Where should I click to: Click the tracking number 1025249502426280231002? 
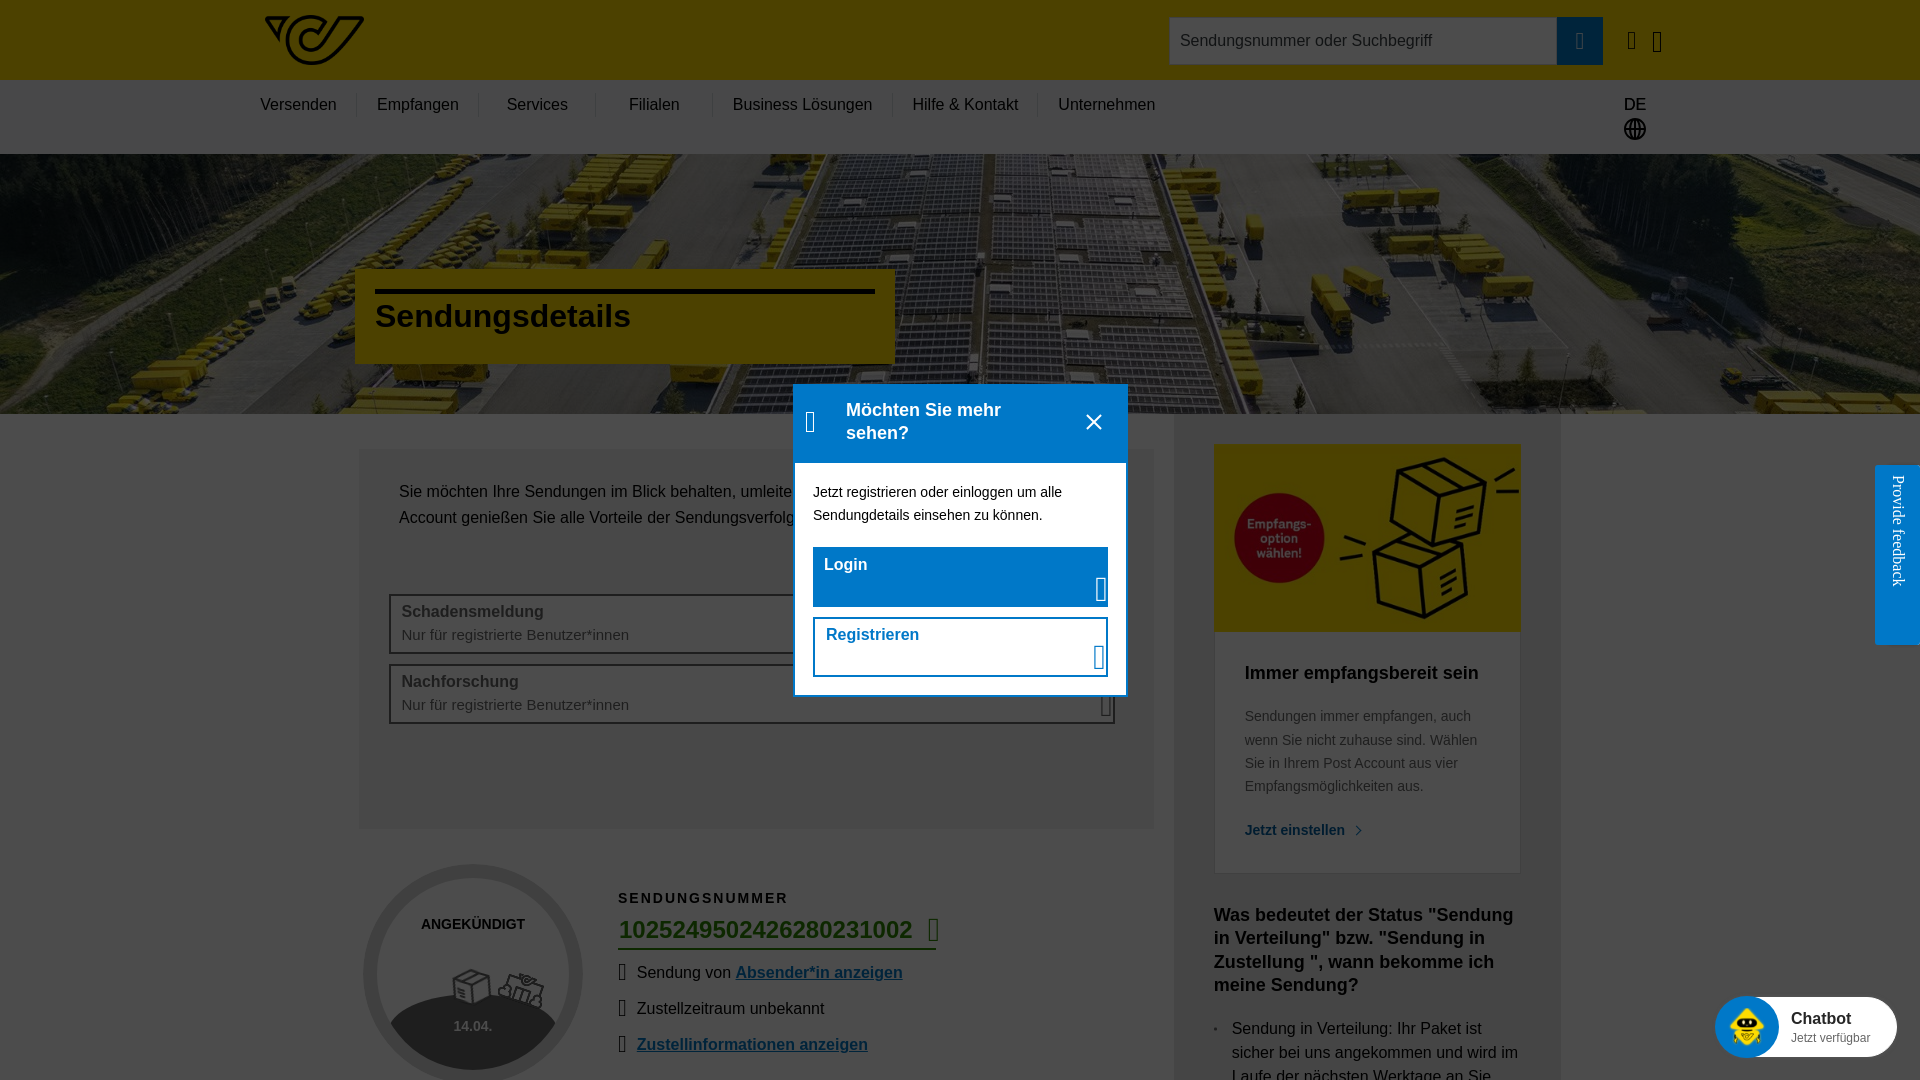765,930
